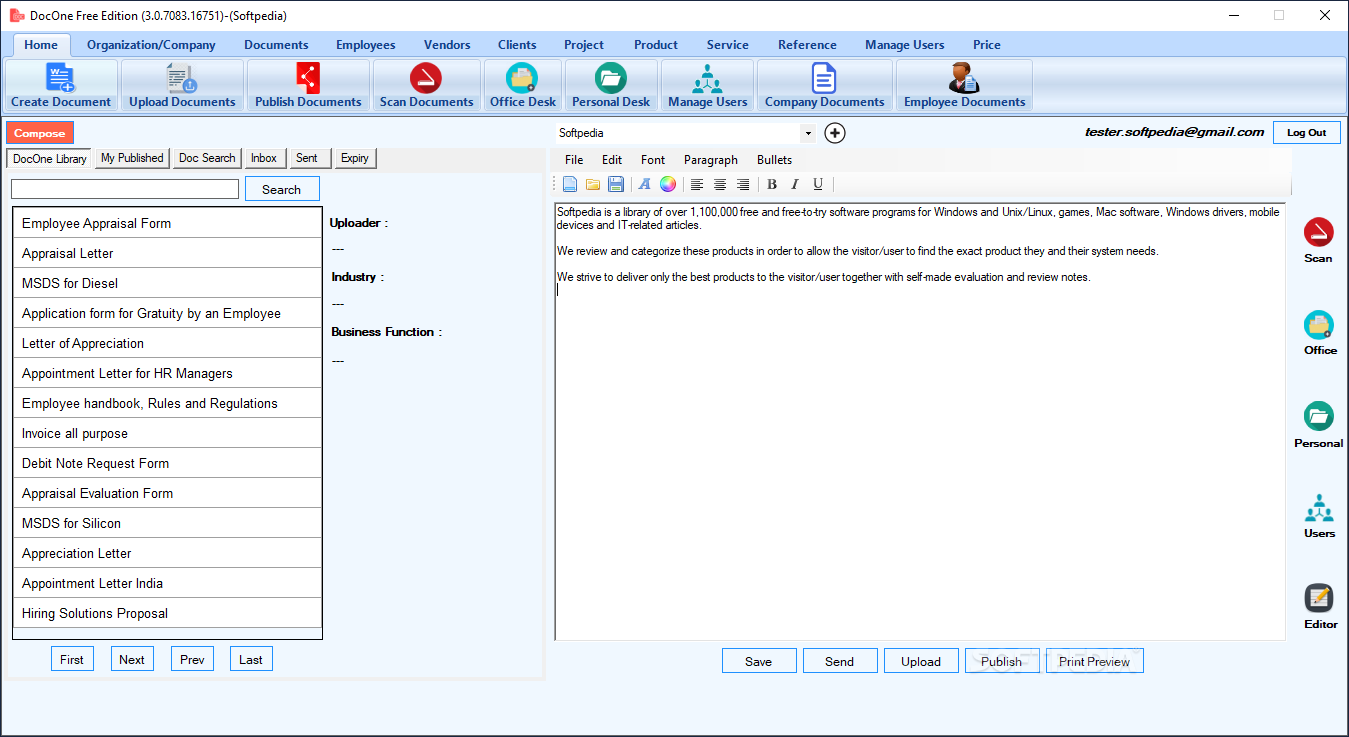Expand the Softpedia combo box
Image resolution: width=1349 pixels, height=737 pixels.
click(808, 133)
